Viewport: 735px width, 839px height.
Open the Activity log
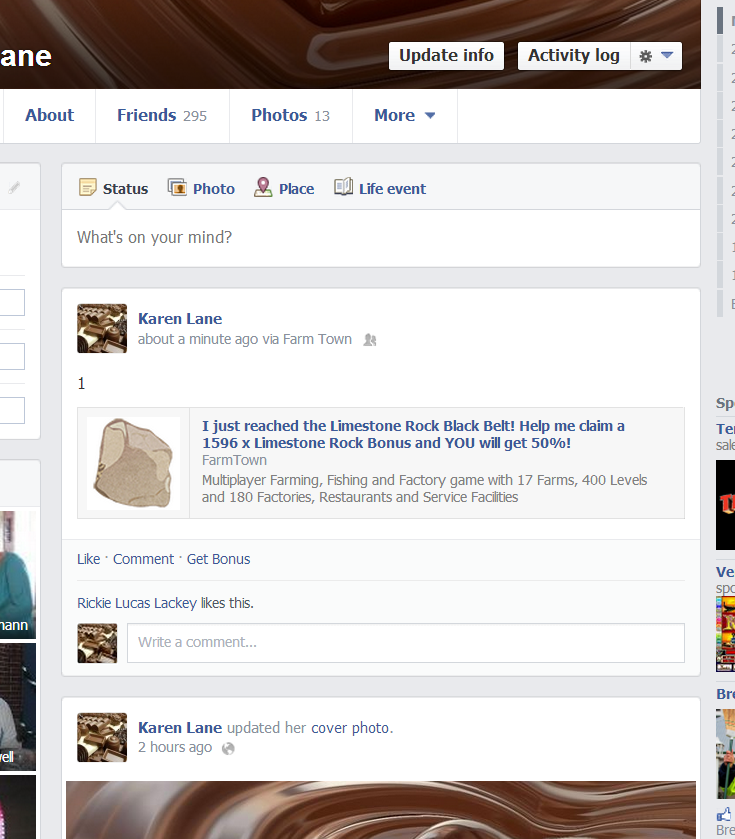pos(573,56)
